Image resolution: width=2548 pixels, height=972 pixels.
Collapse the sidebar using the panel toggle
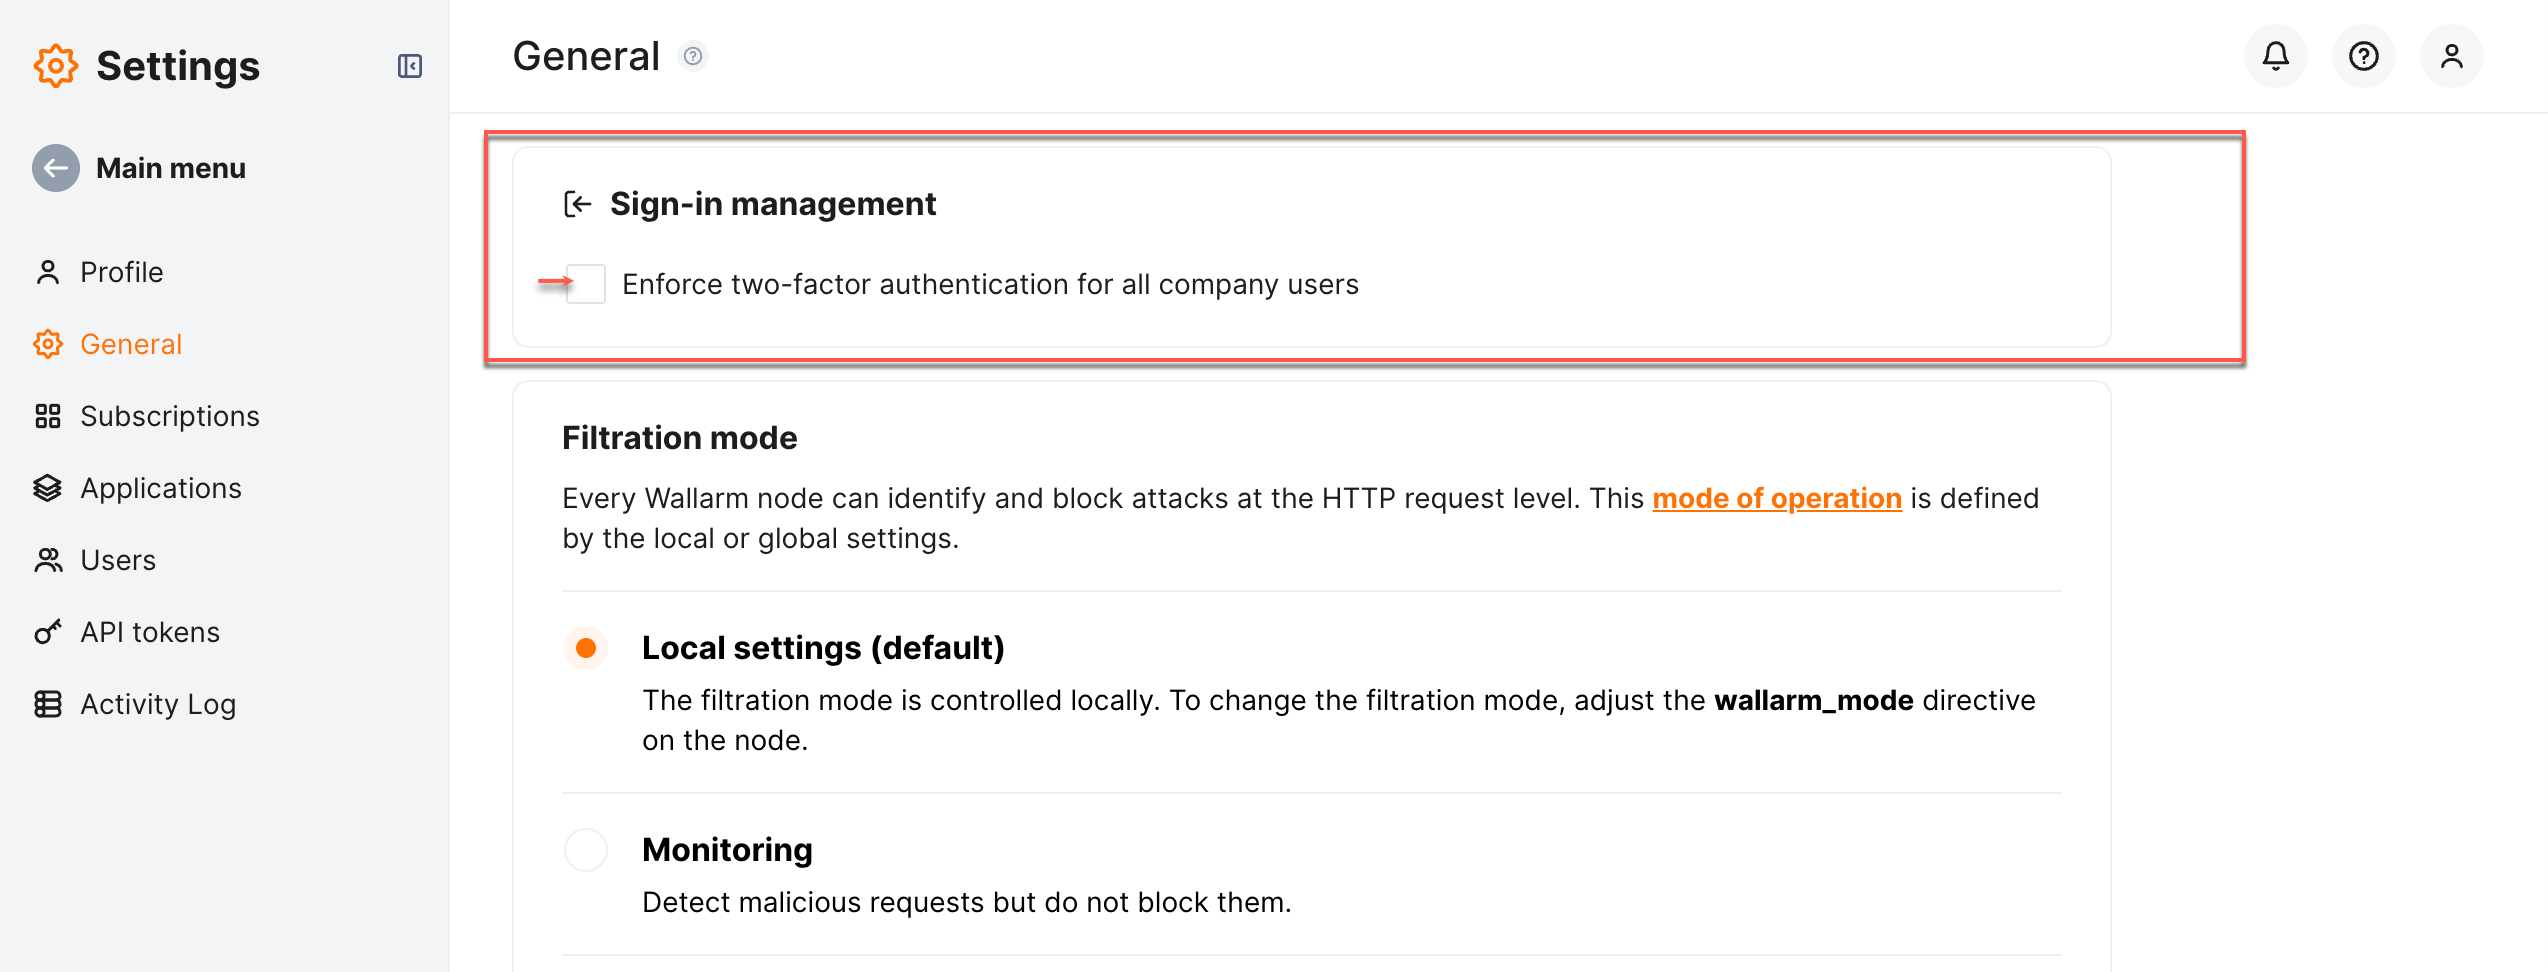click(x=409, y=66)
